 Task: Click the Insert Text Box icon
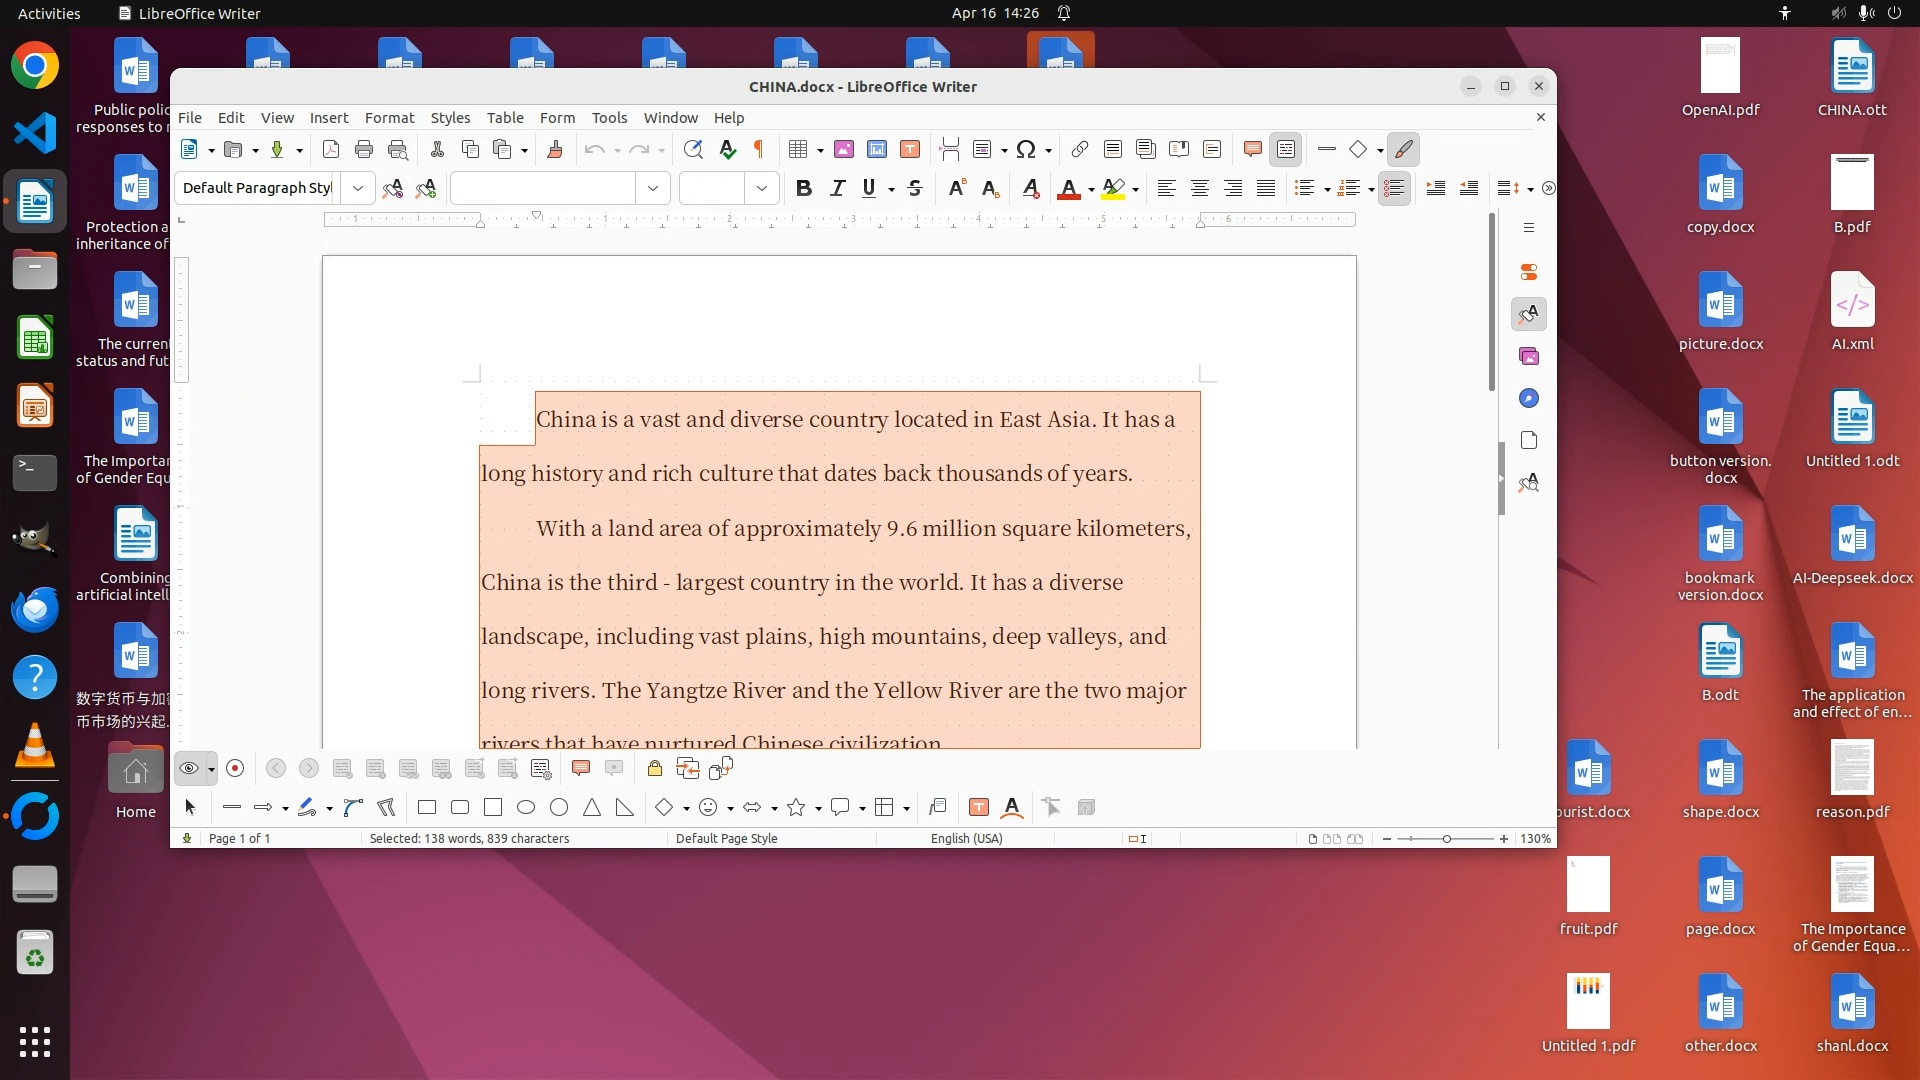(909, 150)
